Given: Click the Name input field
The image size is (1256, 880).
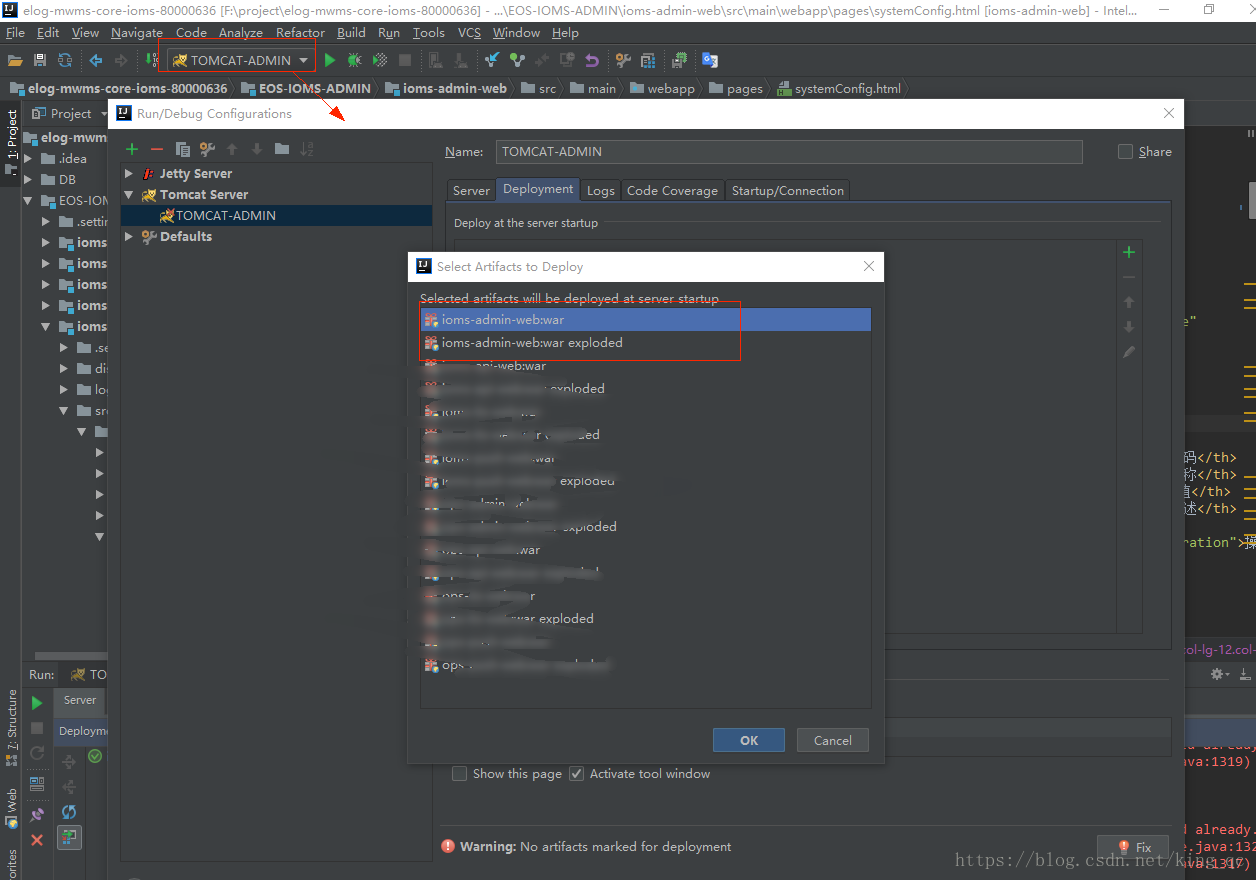Looking at the screenshot, I should (x=789, y=152).
